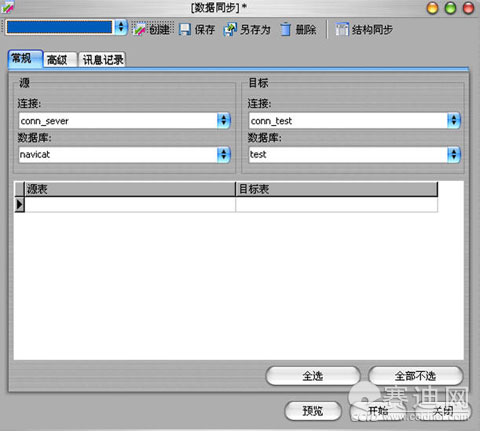Click the empty 源表 cell in the first row

130,204
